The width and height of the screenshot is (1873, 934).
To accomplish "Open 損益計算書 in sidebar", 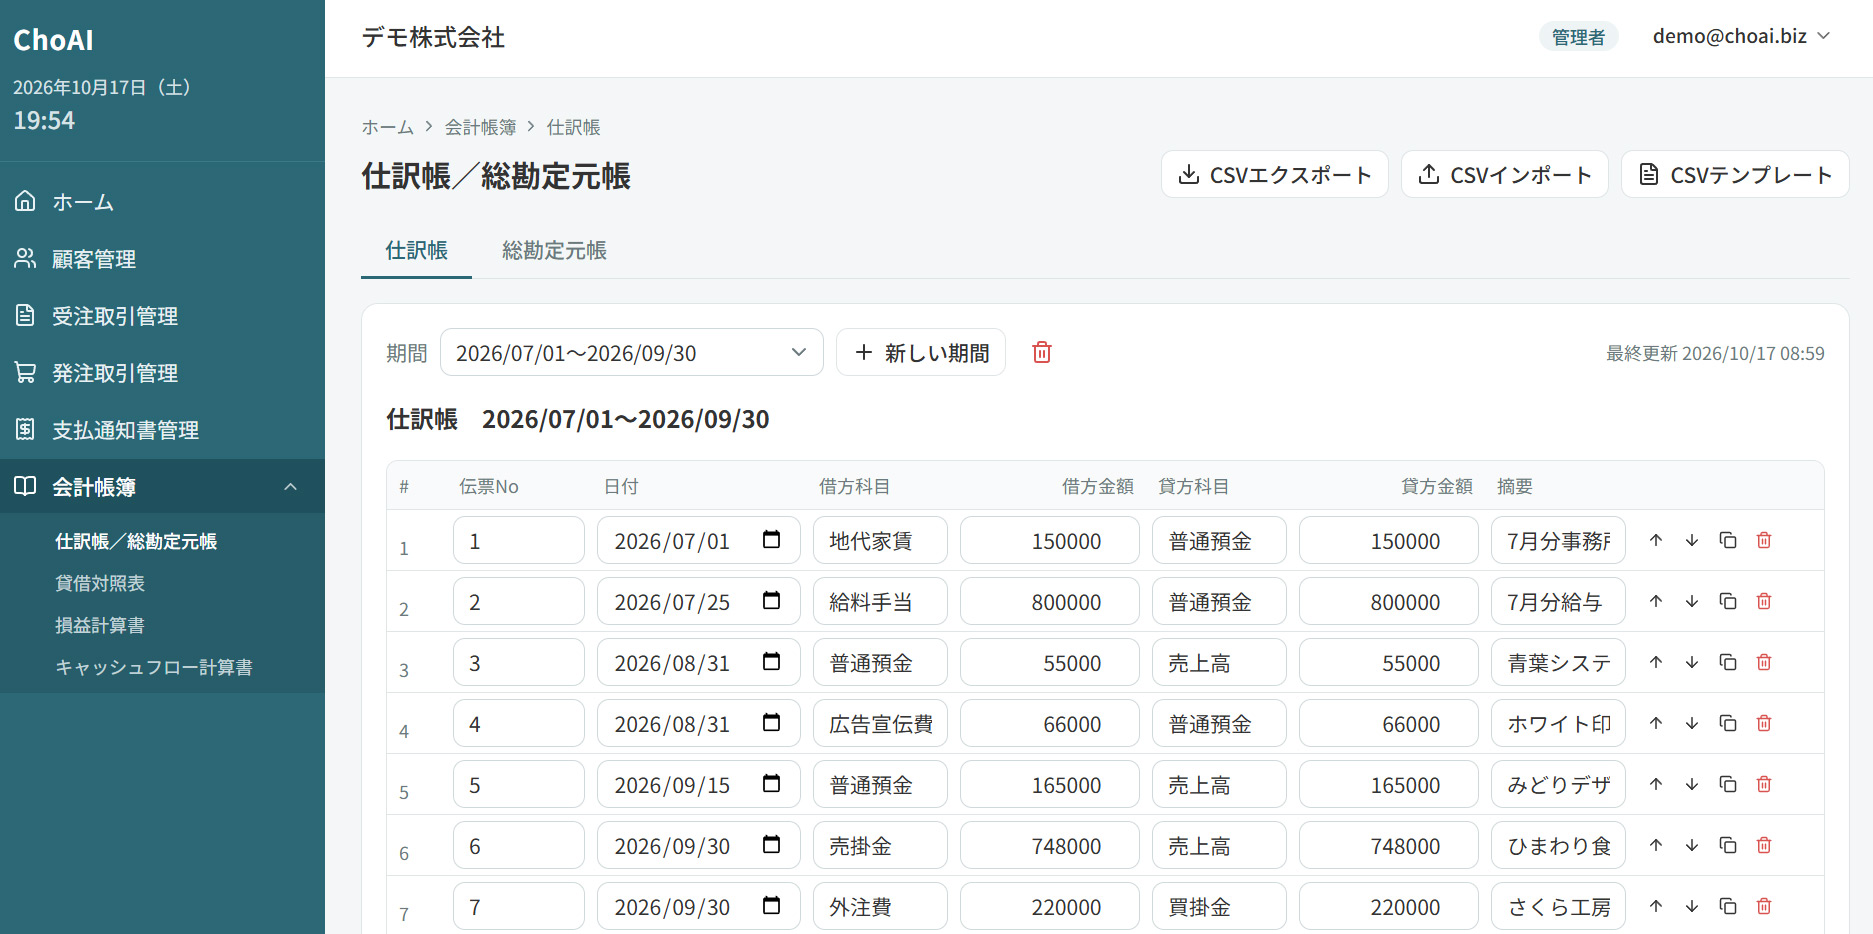I will click(100, 625).
